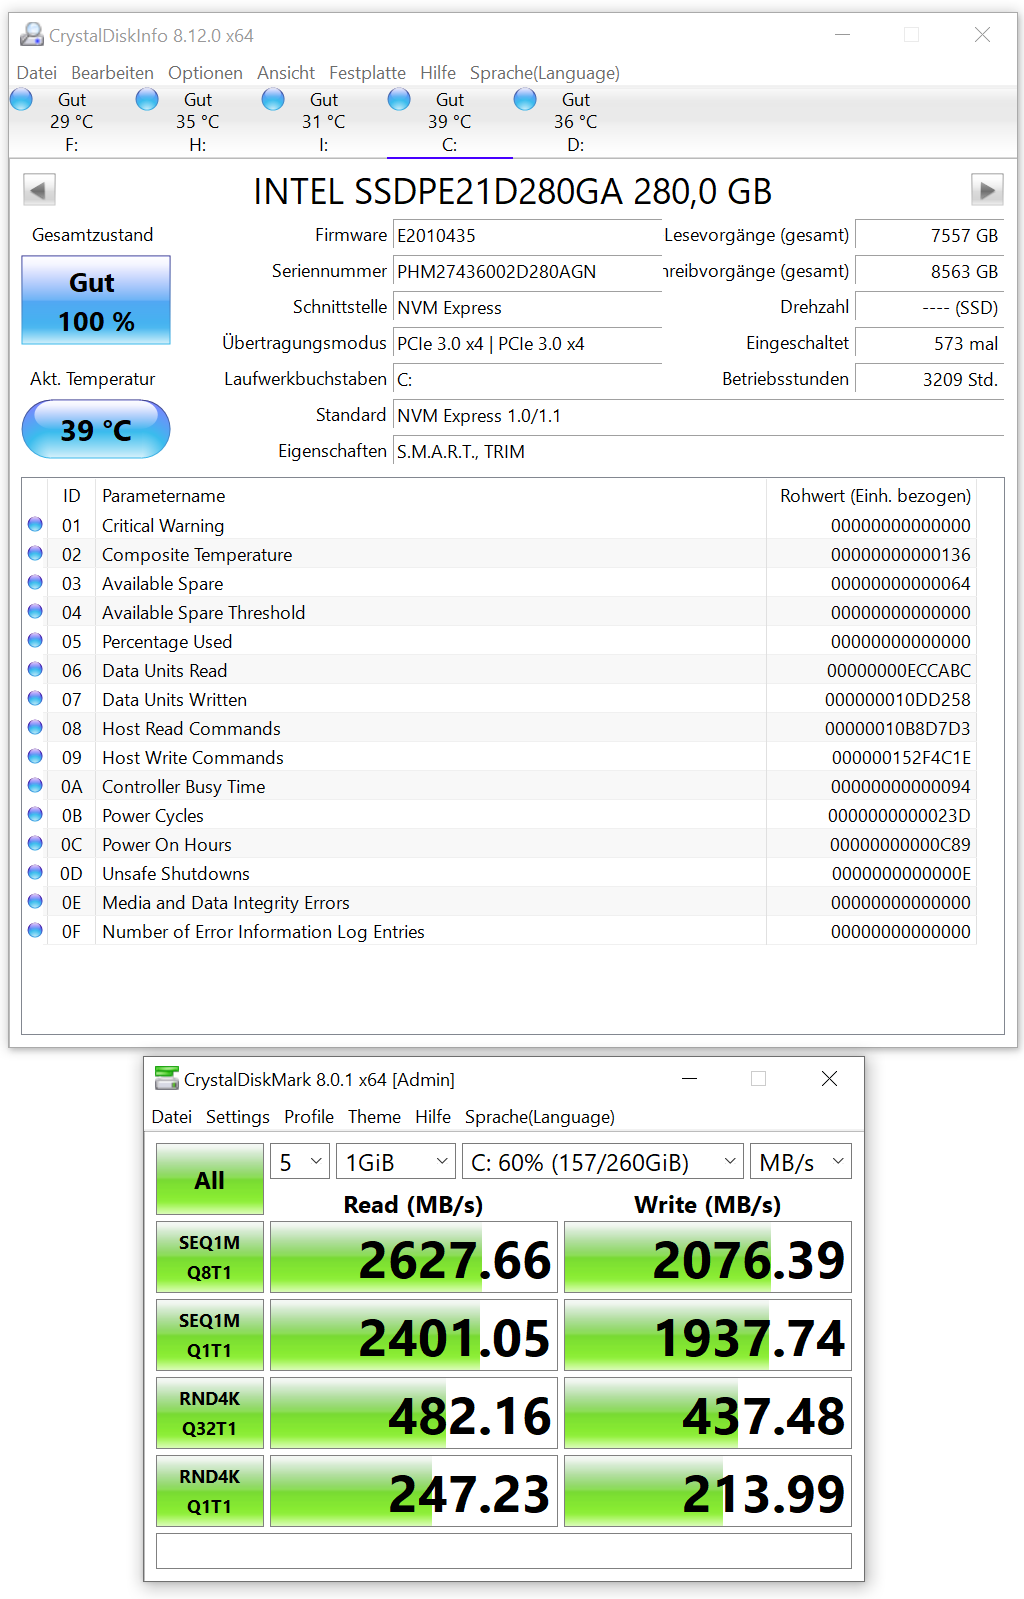Click the 39 °C temperature button

coord(96,429)
